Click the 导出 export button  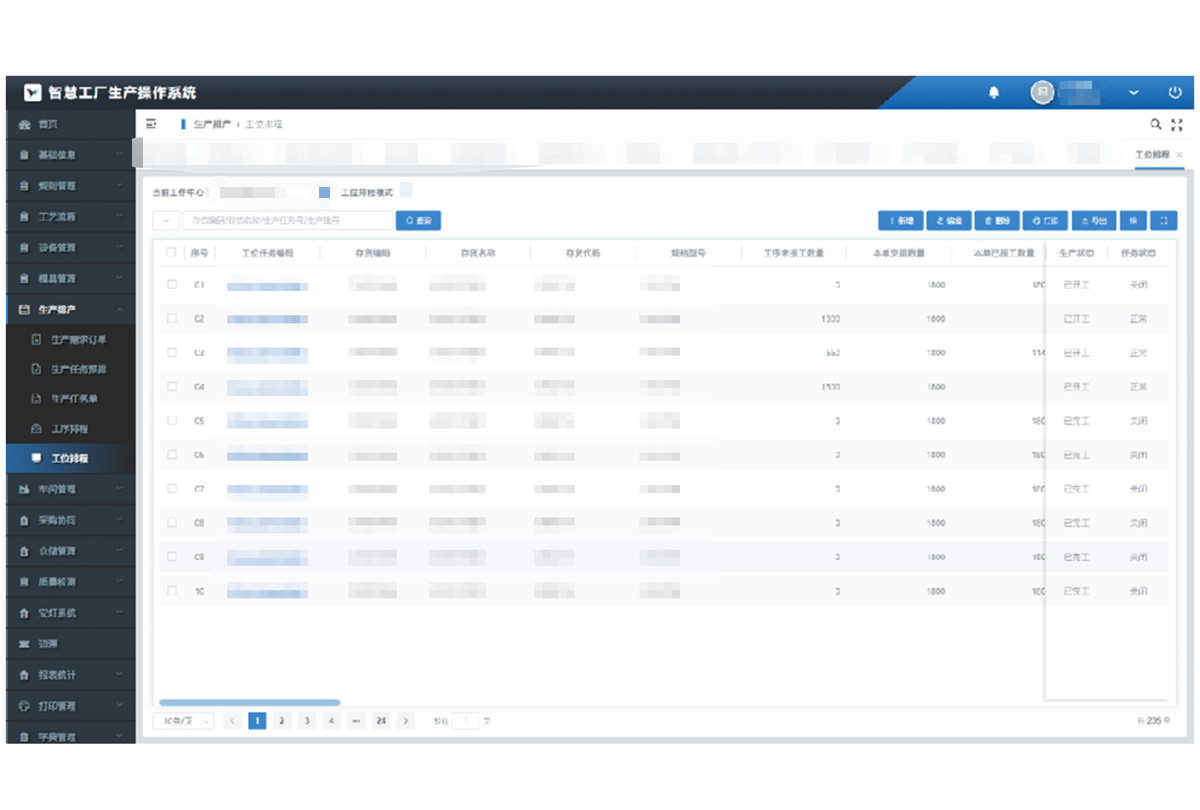click(x=1093, y=221)
